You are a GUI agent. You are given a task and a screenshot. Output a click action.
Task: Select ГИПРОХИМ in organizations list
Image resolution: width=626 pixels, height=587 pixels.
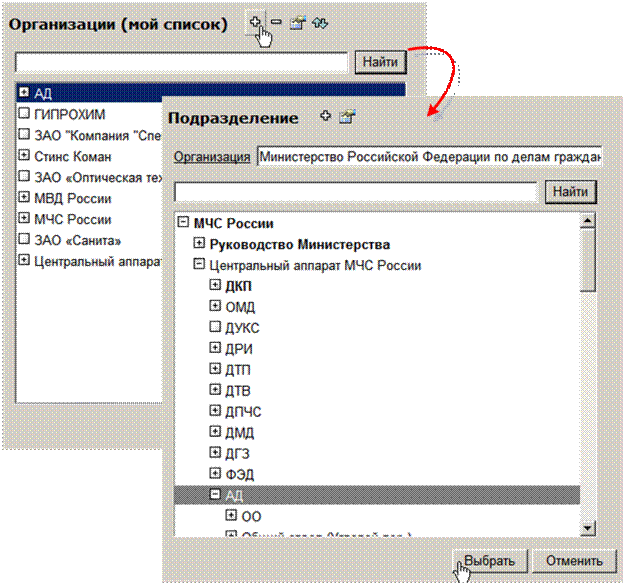(x=69, y=115)
